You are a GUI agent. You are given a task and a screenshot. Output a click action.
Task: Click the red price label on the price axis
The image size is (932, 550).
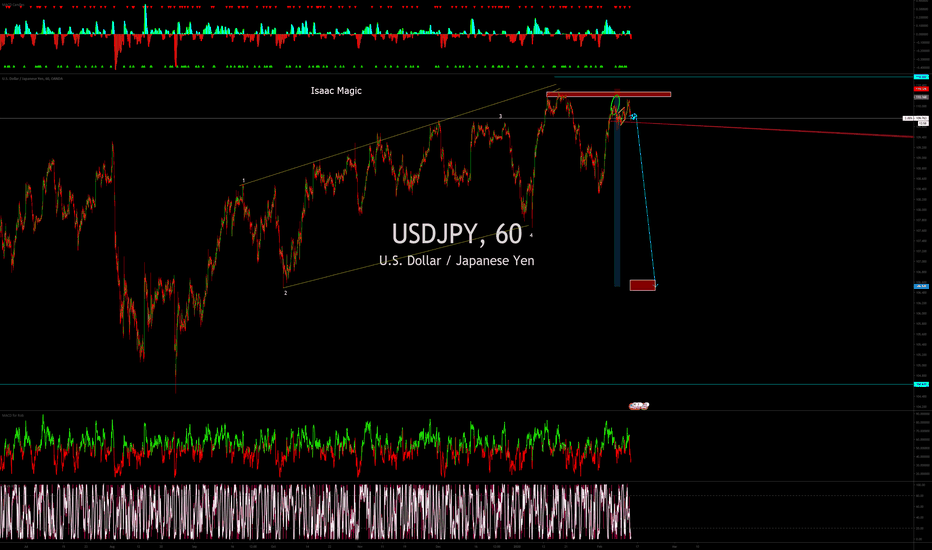pos(921,89)
